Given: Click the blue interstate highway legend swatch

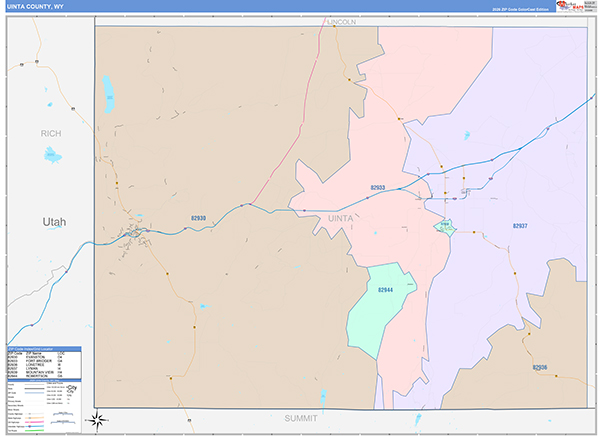Looking at the screenshot, I should coord(34,426).
